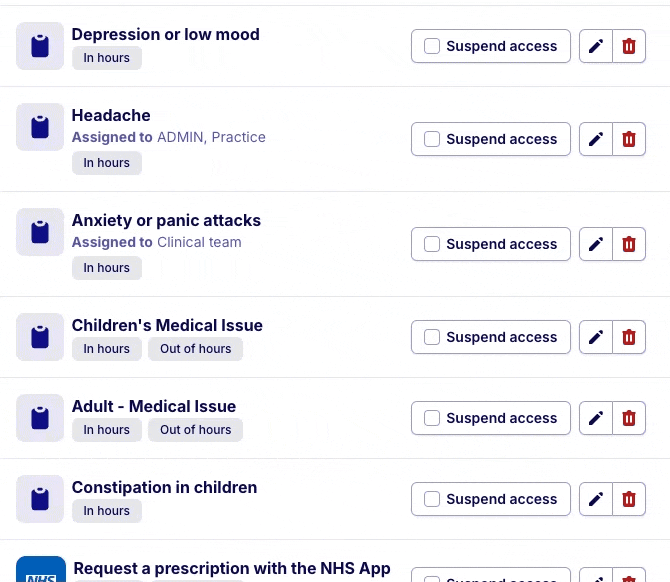The width and height of the screenshot is (670, 582).
Task: Open the editor for Children's Medical Issue
Action: coord(596,337)
